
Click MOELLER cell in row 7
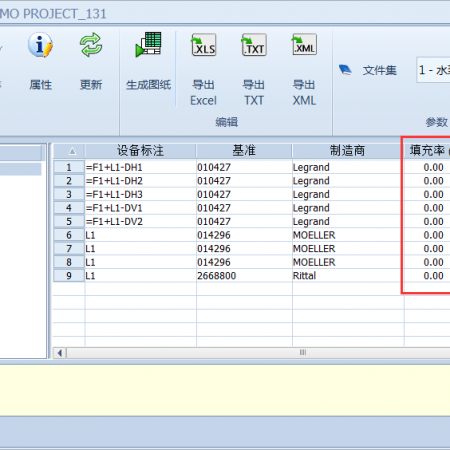coord(348,249)
